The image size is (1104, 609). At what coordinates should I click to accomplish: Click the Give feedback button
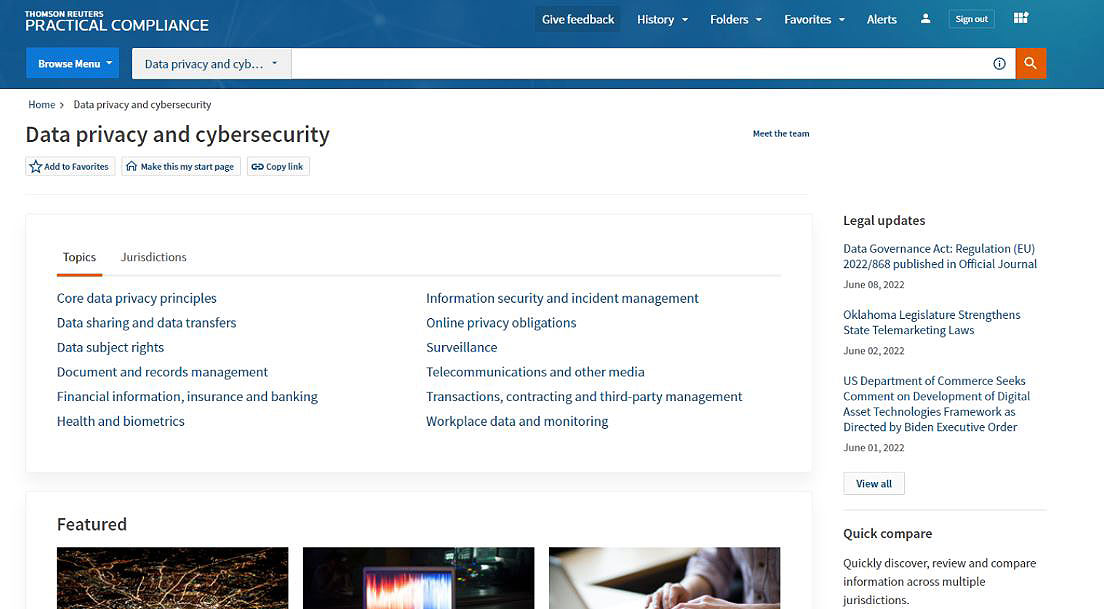(578, 19)
